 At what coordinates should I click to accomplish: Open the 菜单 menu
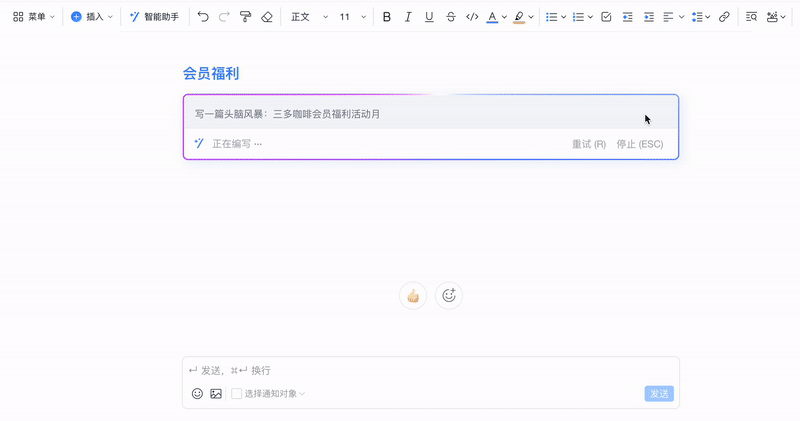34,17
